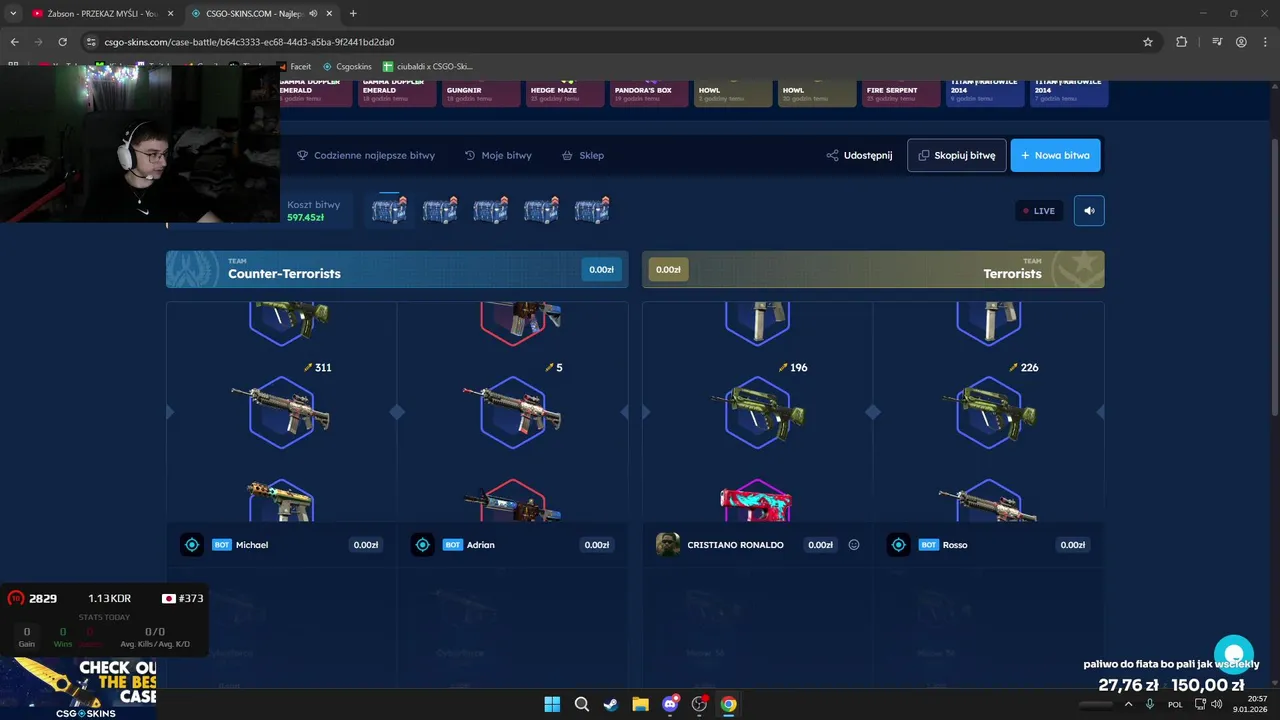Close the Żabson YouTube tab

[170, 14]
